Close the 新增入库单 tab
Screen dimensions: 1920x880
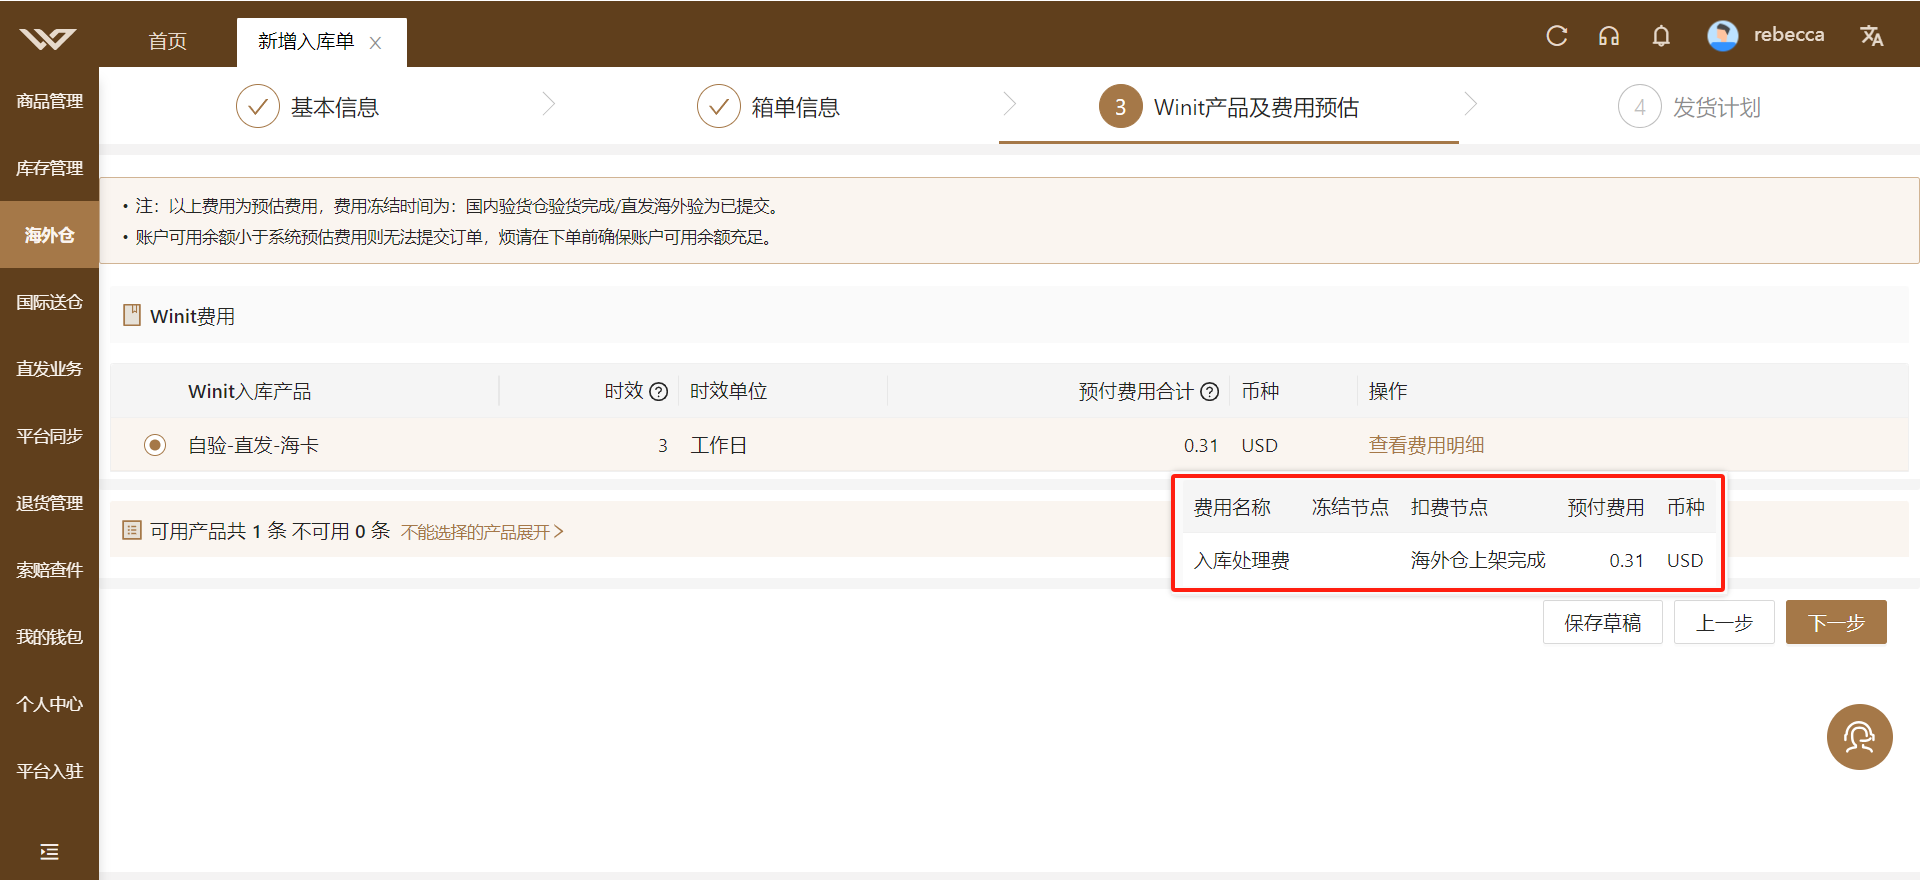(x=375, y=43)
